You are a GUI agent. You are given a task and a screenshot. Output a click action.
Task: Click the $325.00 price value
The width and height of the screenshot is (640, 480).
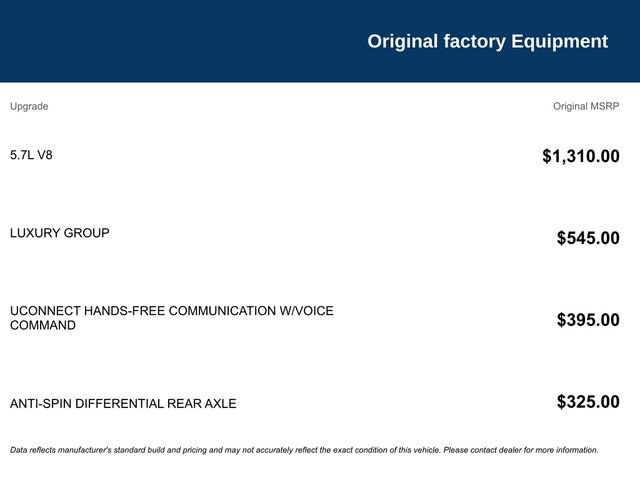588,402
